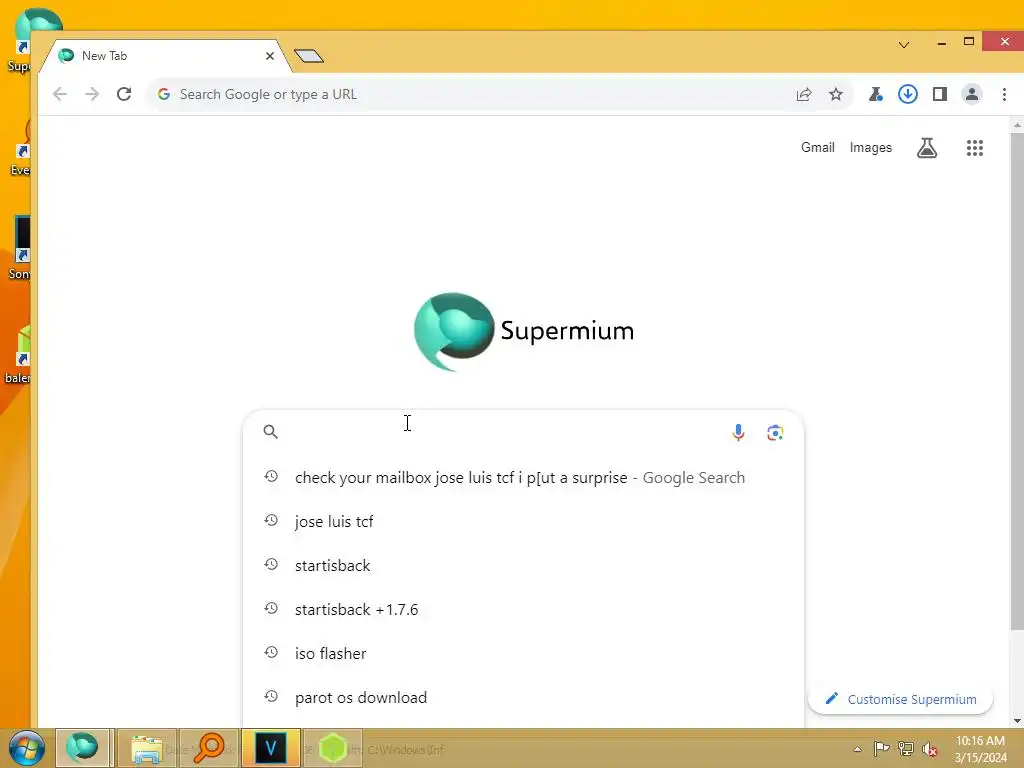
Task: Open the V app in taskbar
Action: click(x=271, y=748)
